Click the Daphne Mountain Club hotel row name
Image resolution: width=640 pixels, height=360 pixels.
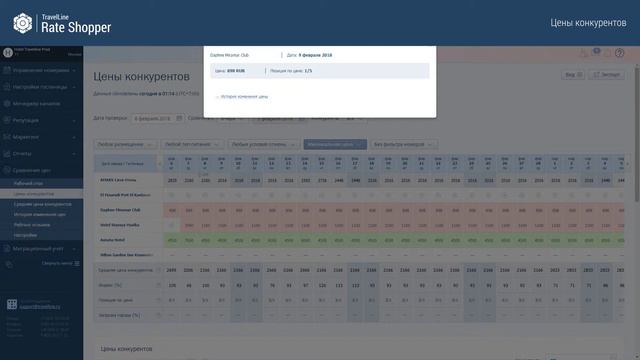point(120,210)
